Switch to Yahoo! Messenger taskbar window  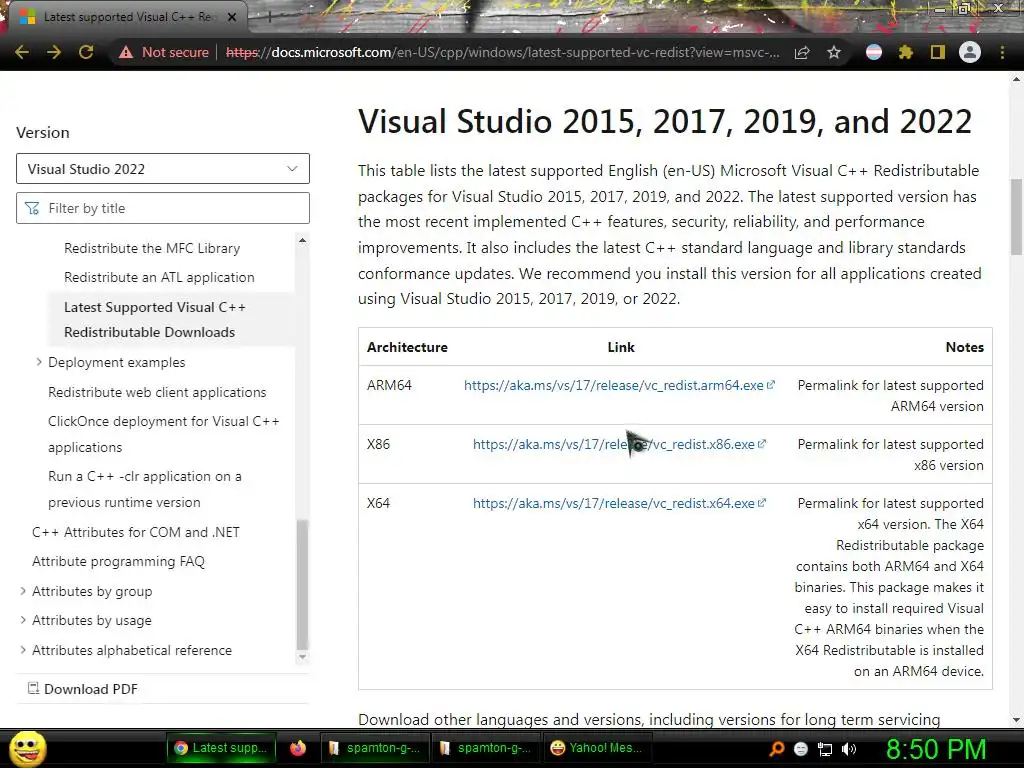click(x=597, y=748)
